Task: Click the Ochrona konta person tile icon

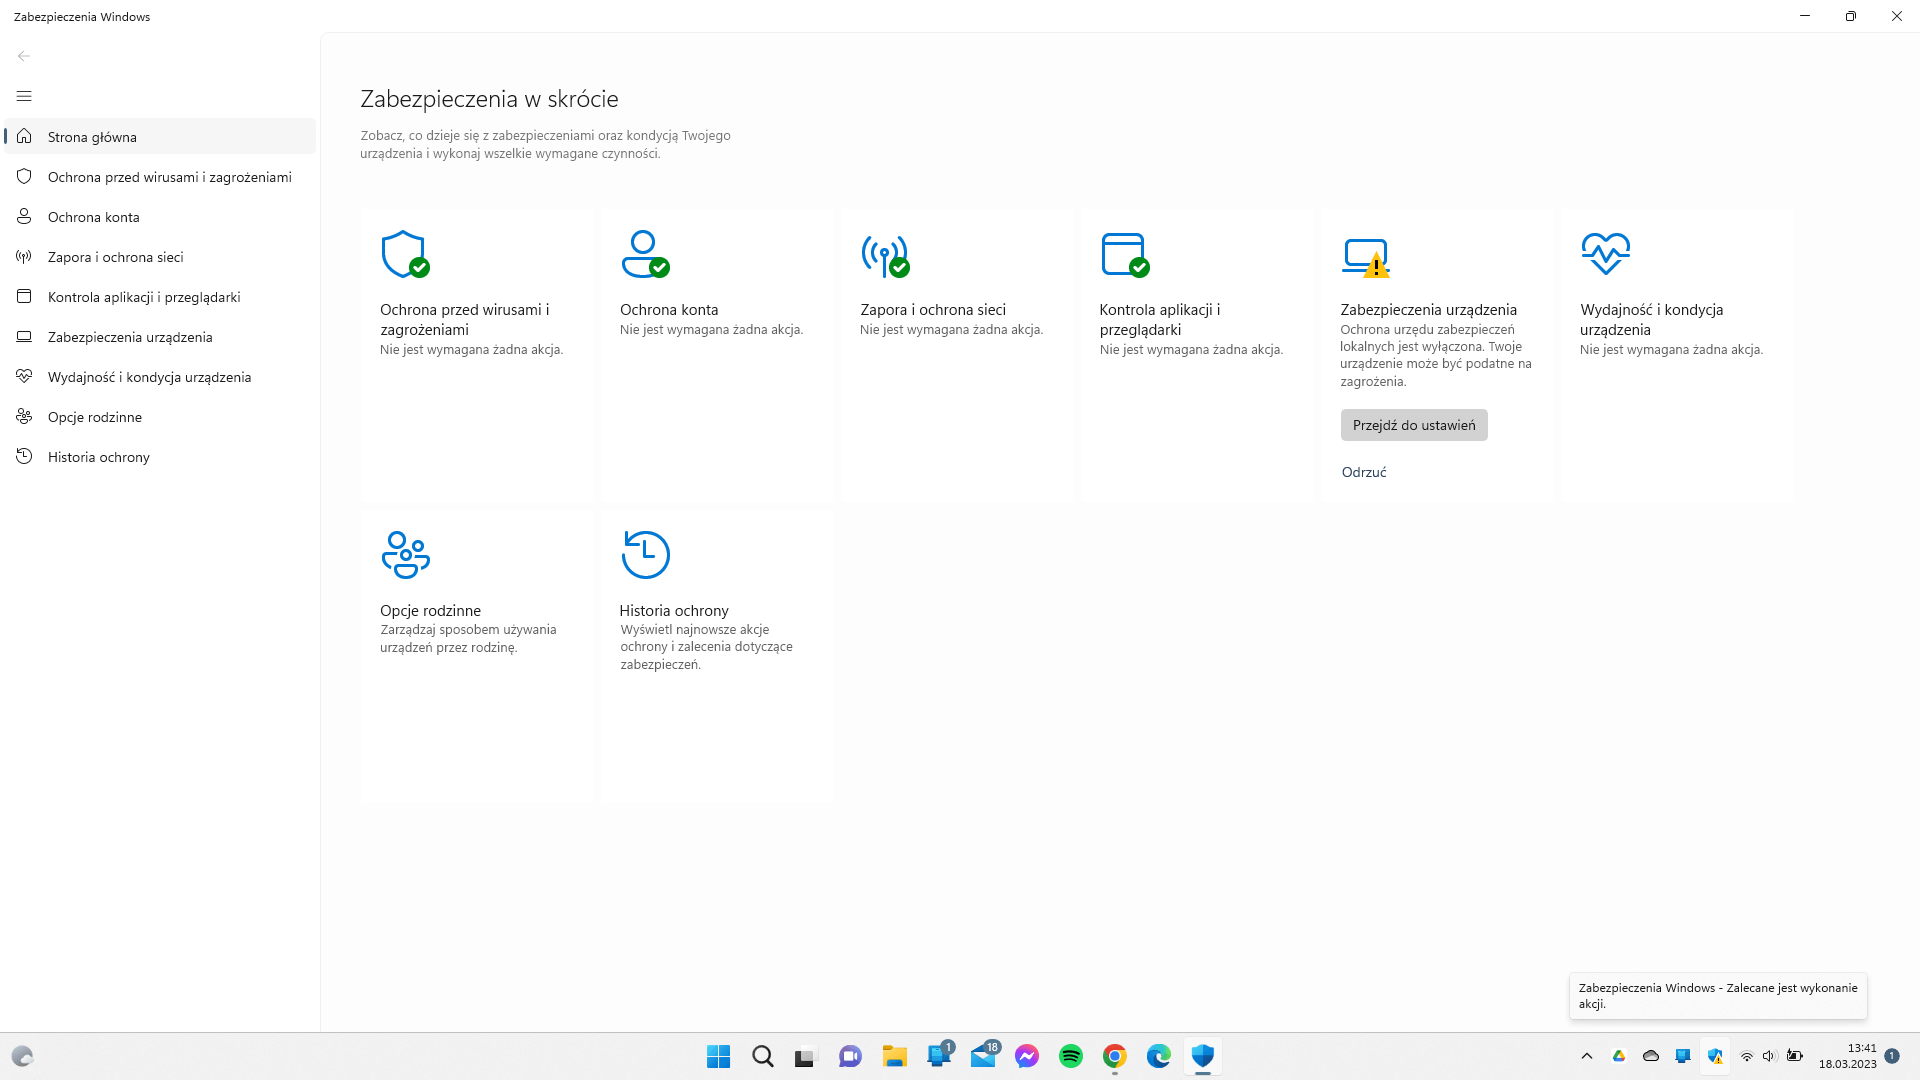Action: click(645, 254)
